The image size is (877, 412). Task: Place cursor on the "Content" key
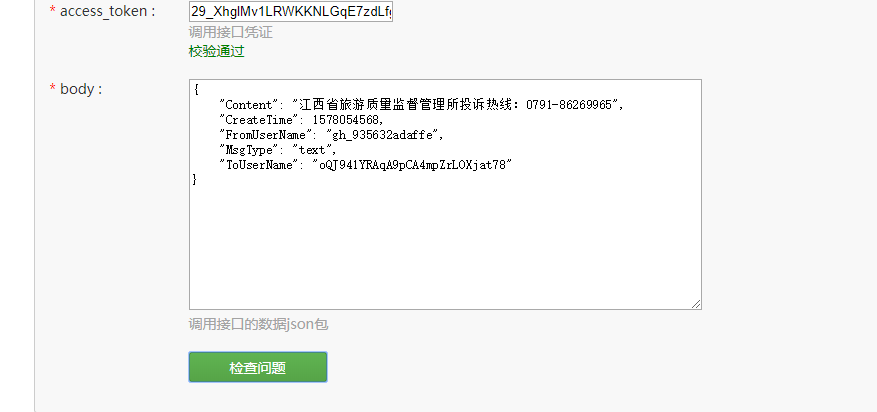tap(249, 105)
